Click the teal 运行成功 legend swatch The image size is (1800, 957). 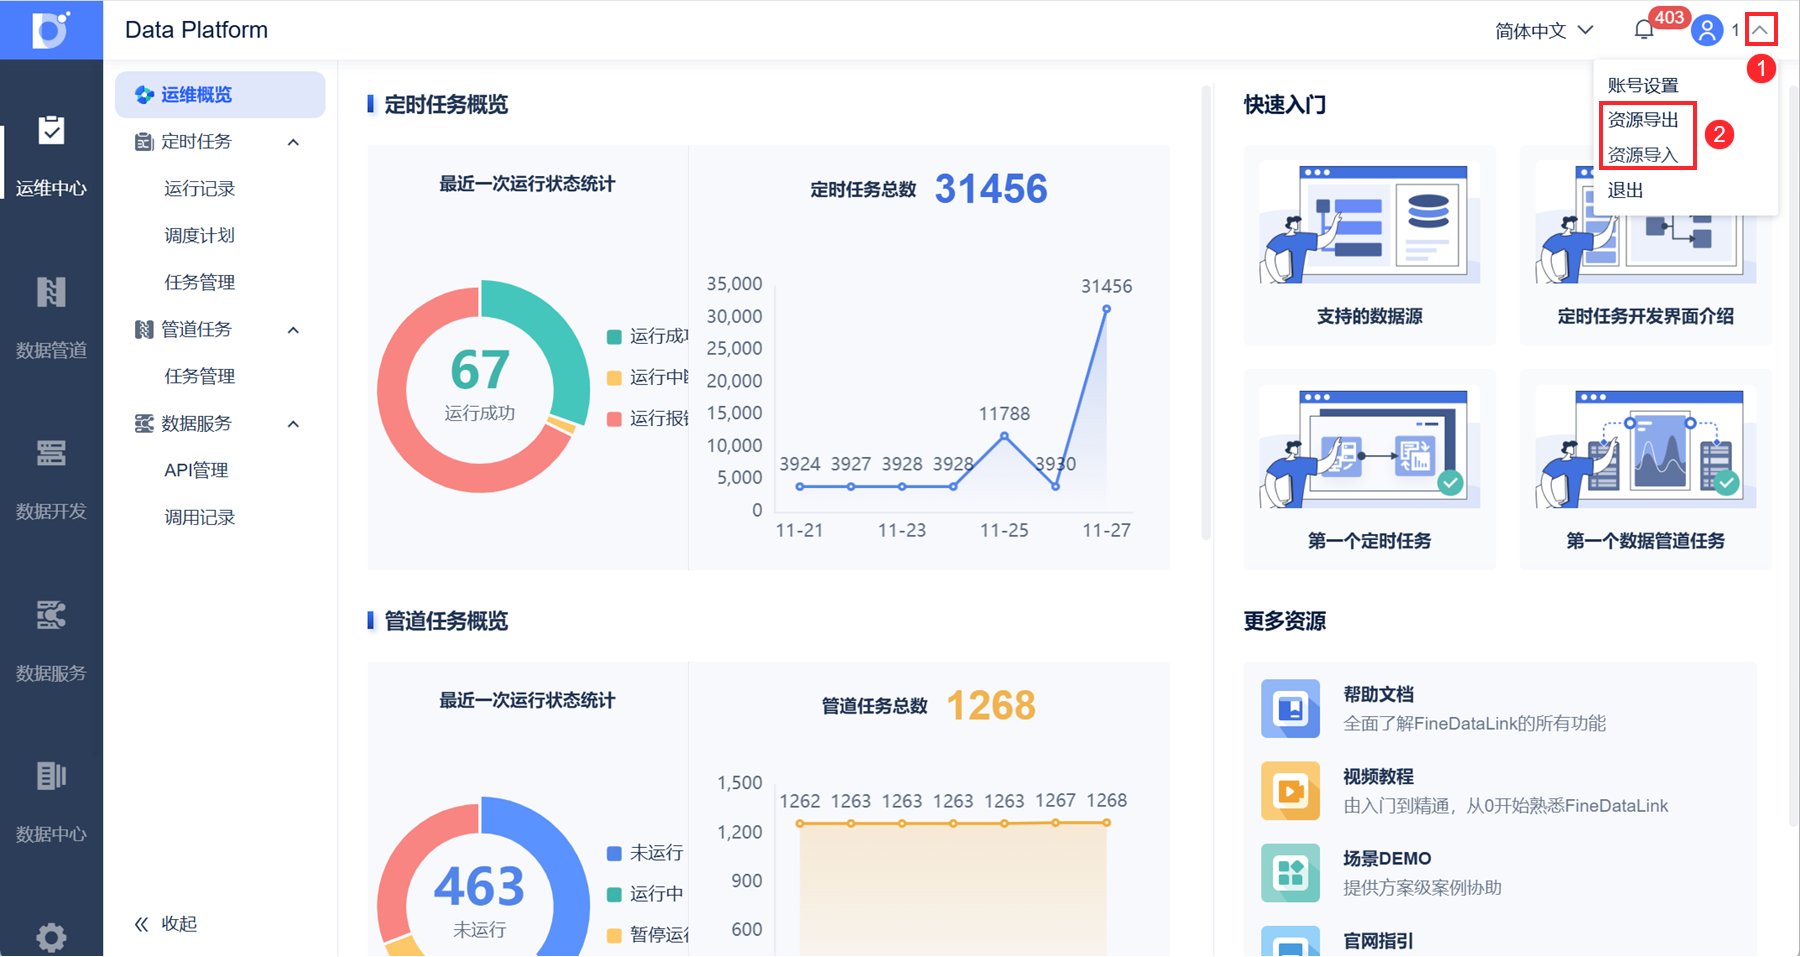[x=614, y=337]
